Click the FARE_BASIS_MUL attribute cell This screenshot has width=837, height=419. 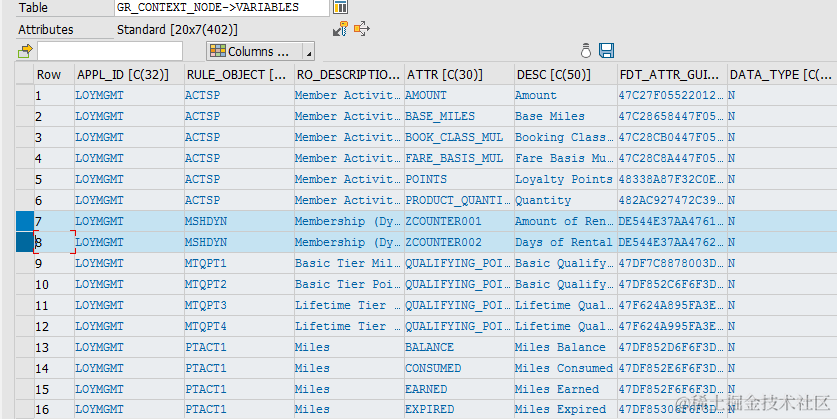tap(459, 158)
